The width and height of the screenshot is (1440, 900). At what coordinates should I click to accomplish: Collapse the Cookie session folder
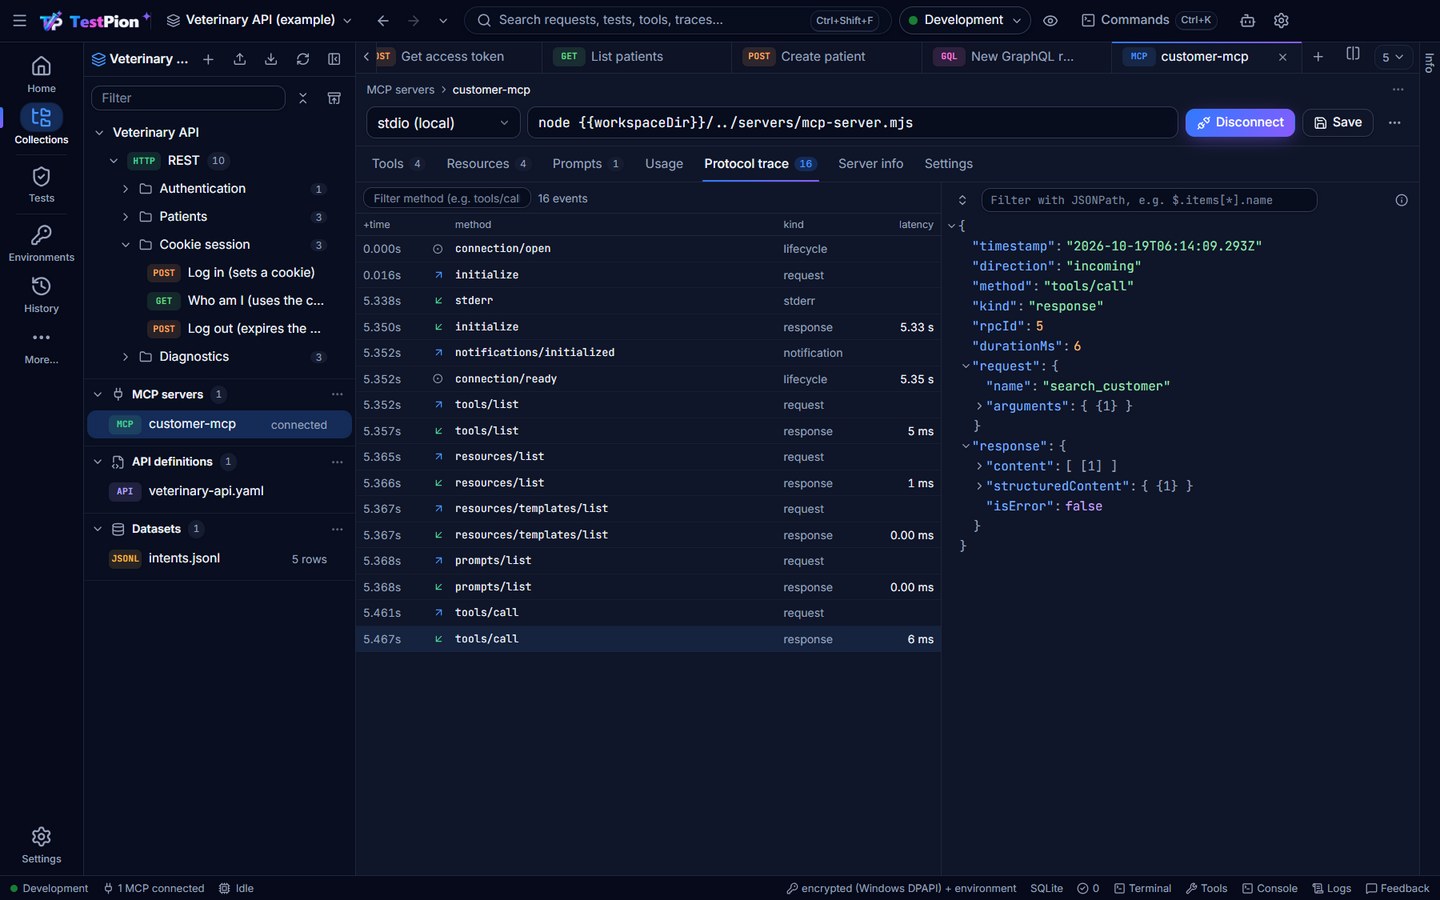coord(125,245)
